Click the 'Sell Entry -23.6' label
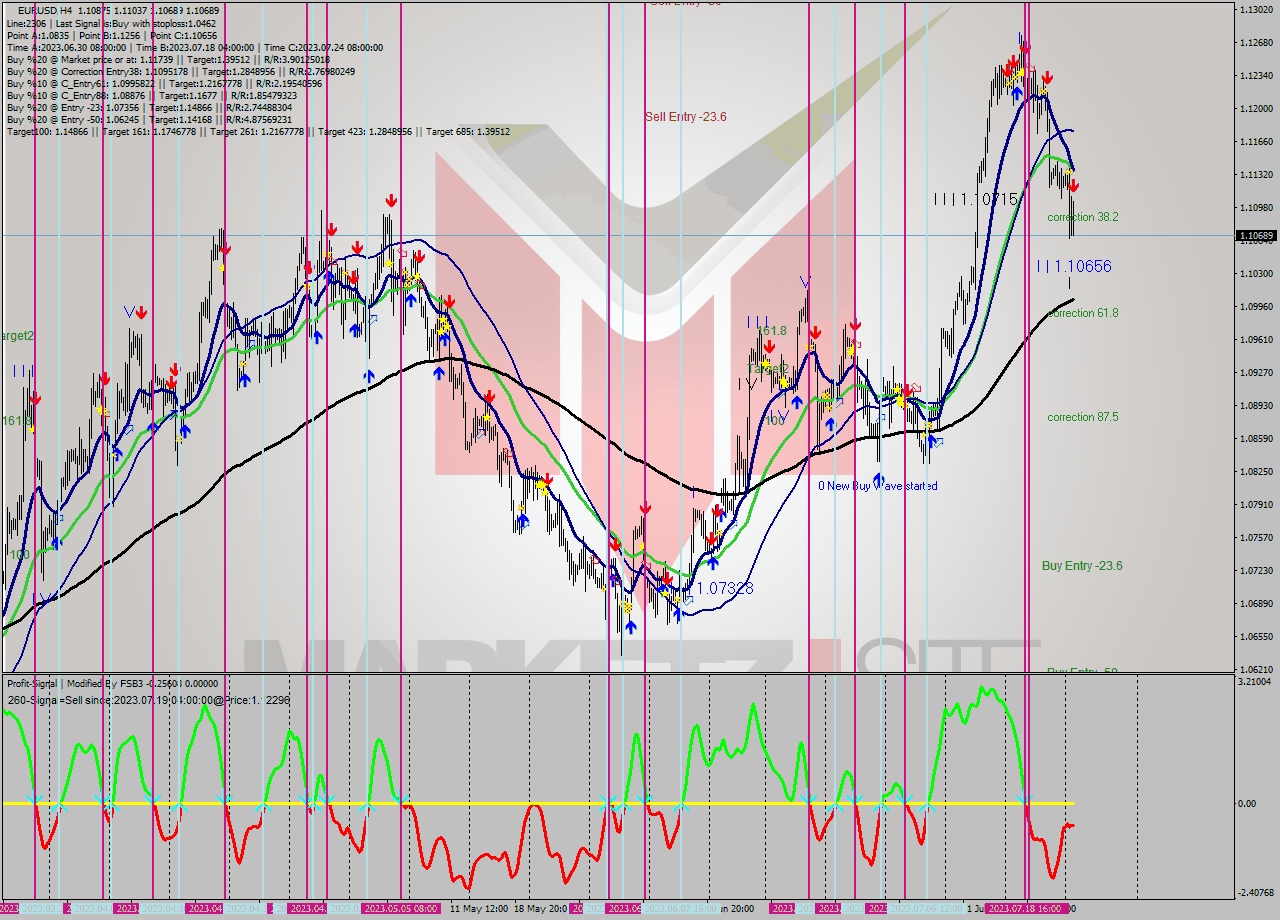 click(x=686, y=117)
